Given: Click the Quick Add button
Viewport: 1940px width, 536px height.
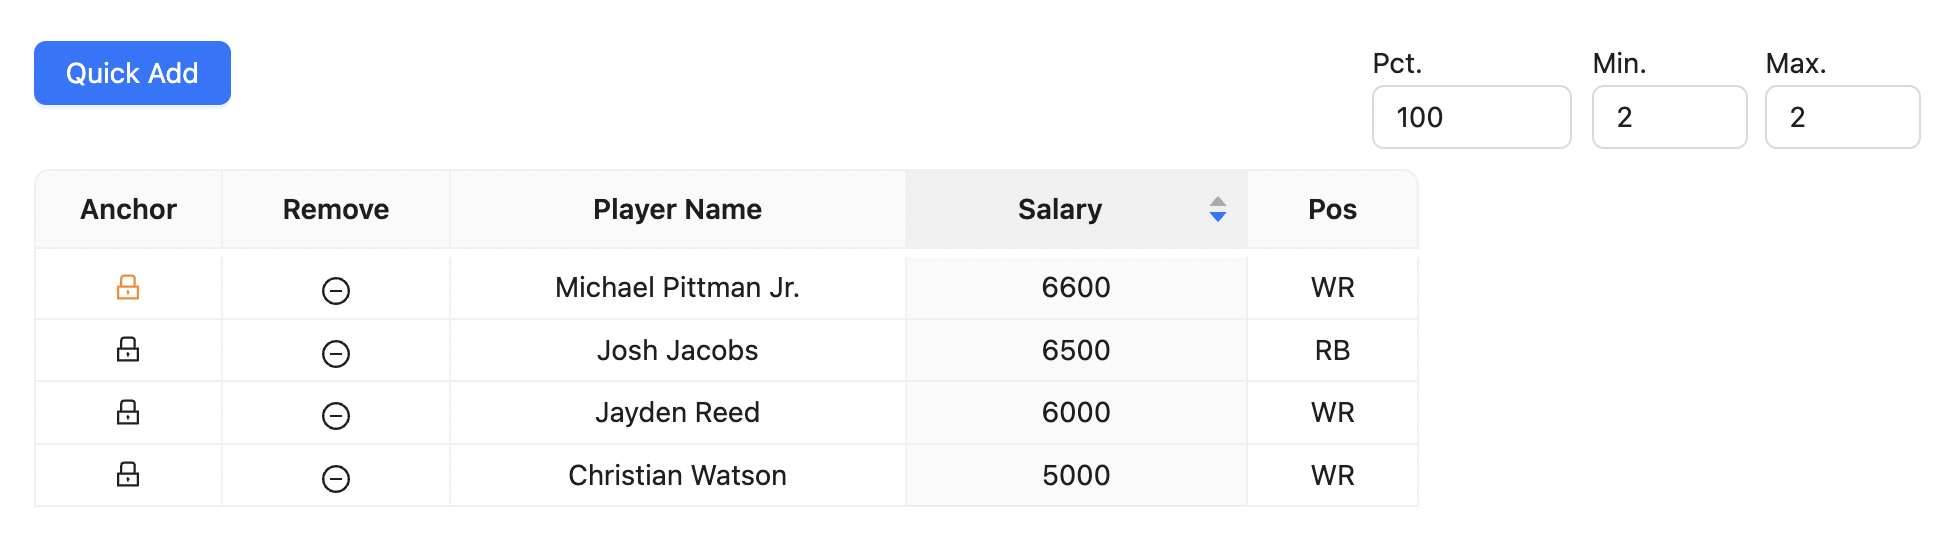Looking at the screenshot, I should click(x=132, y=73).
